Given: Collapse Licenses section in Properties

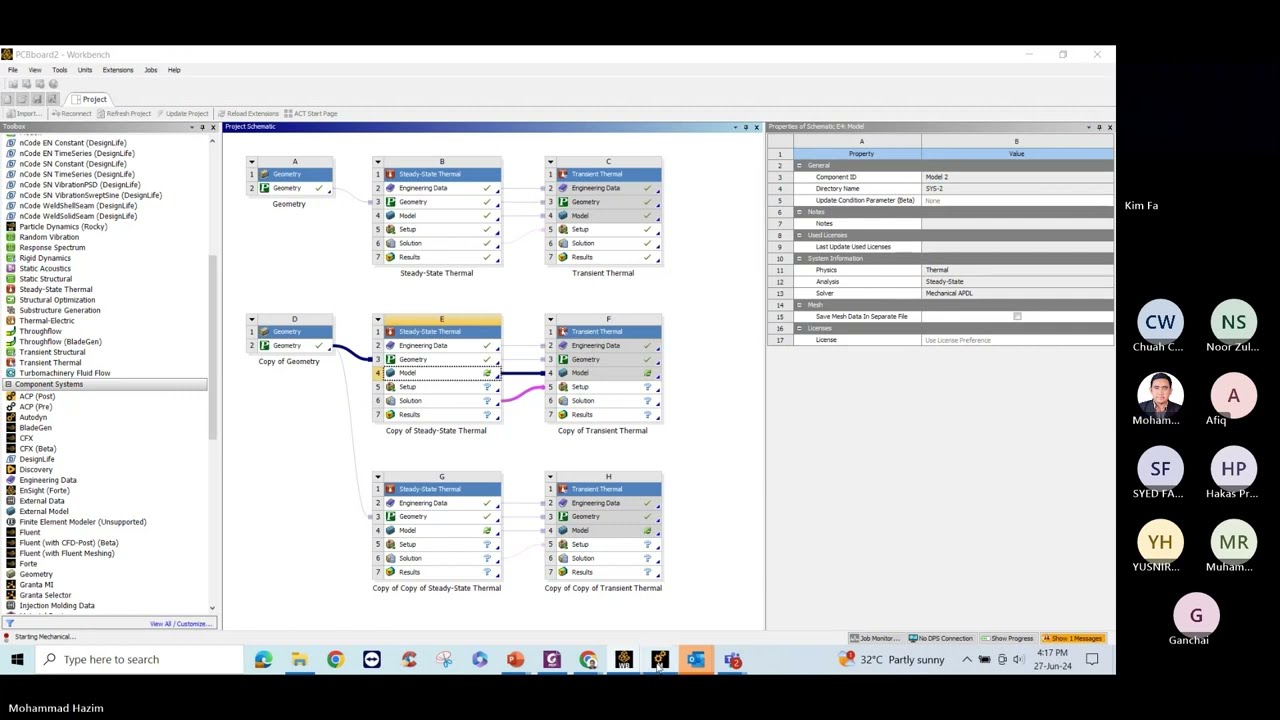Looking at the screenshot, I should (799, 328).
